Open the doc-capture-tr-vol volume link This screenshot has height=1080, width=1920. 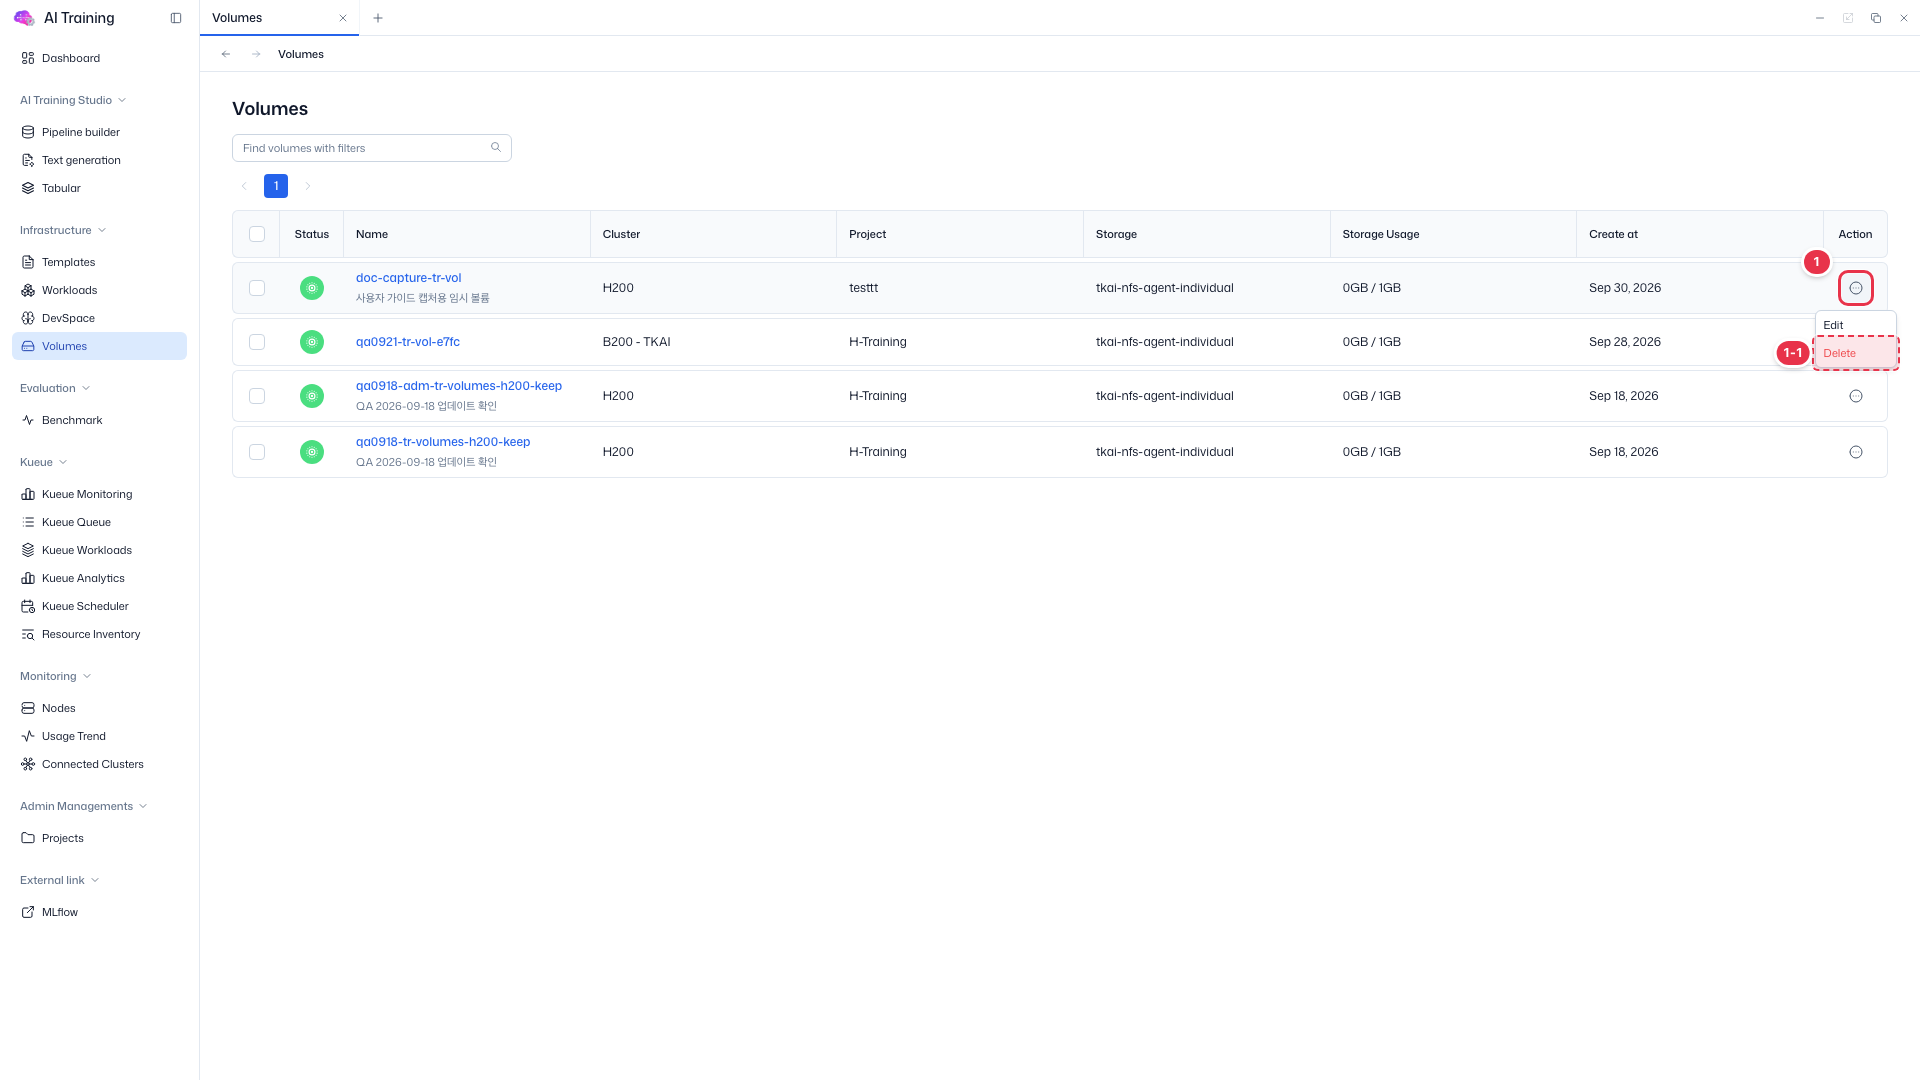tap(408, 278)
